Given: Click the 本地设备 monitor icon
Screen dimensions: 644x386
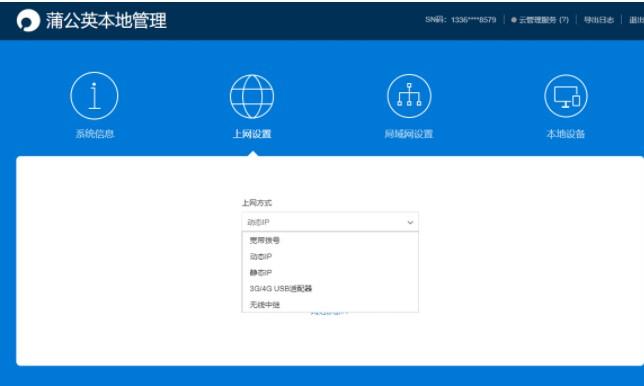Looking at the screenshot, I should (566, 96).
